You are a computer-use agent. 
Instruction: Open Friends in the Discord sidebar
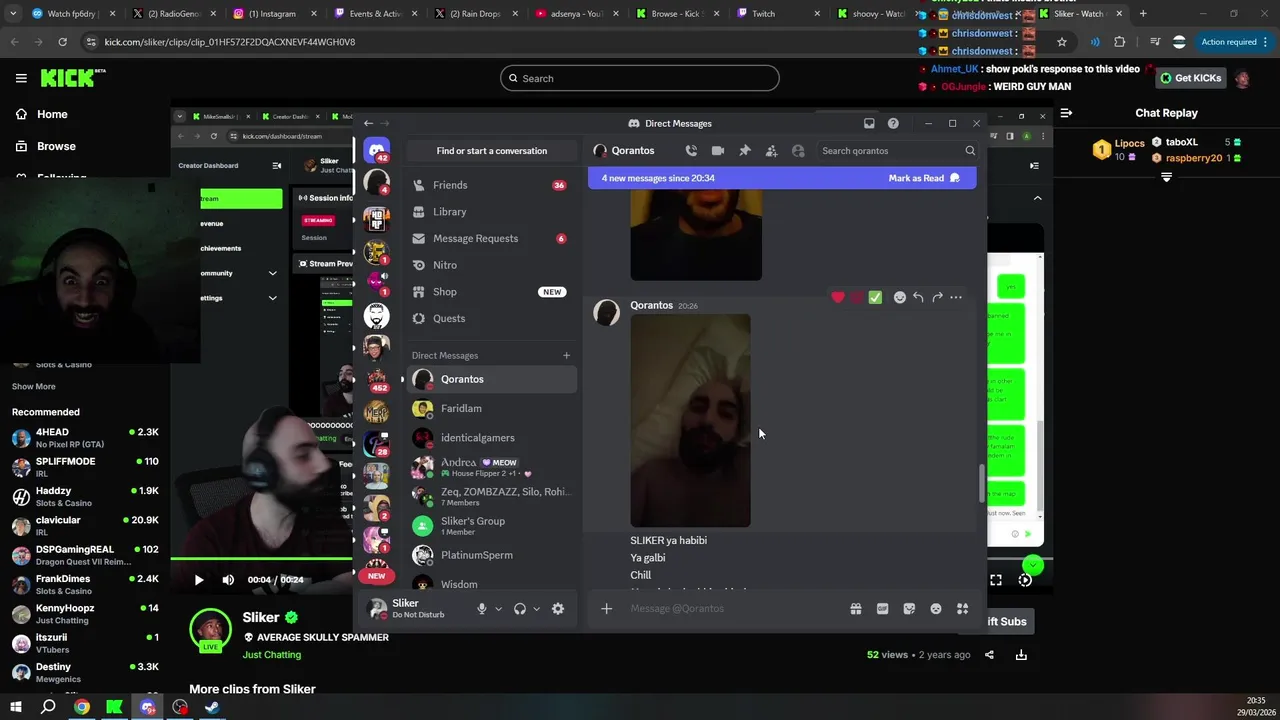tap(491, 185)
